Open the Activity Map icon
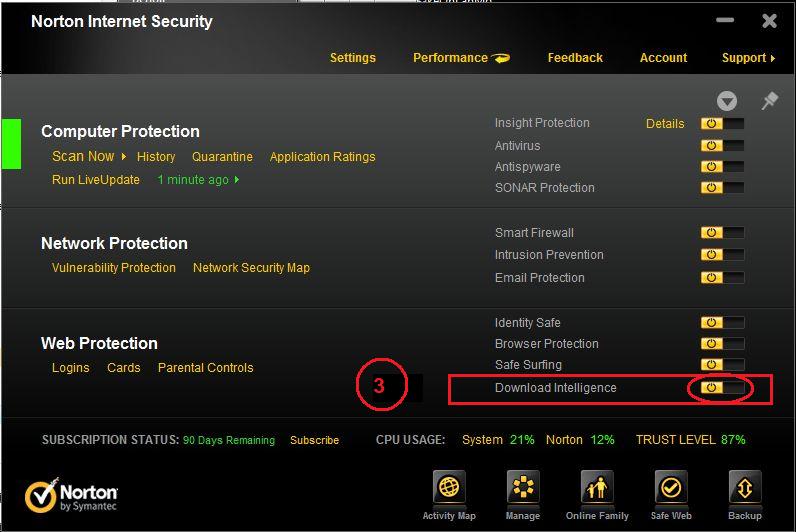Screen dimensions: 796x532 449,487
